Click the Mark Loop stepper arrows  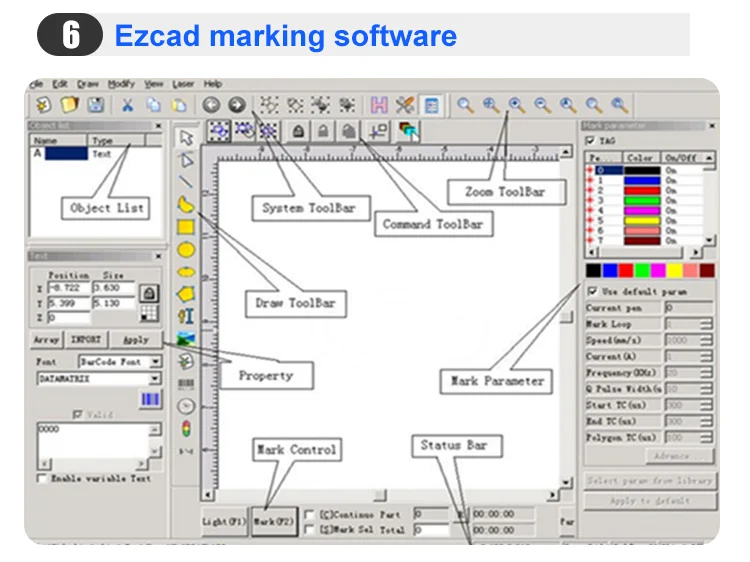[x=706, y=325]
